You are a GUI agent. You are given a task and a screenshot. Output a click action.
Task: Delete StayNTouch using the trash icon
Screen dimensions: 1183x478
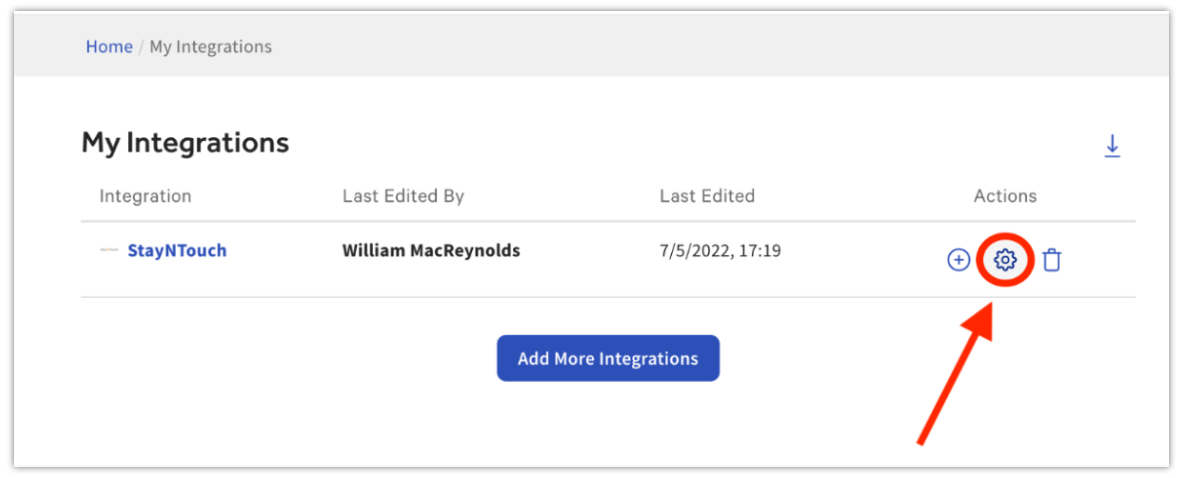(x=1051, y=261)
